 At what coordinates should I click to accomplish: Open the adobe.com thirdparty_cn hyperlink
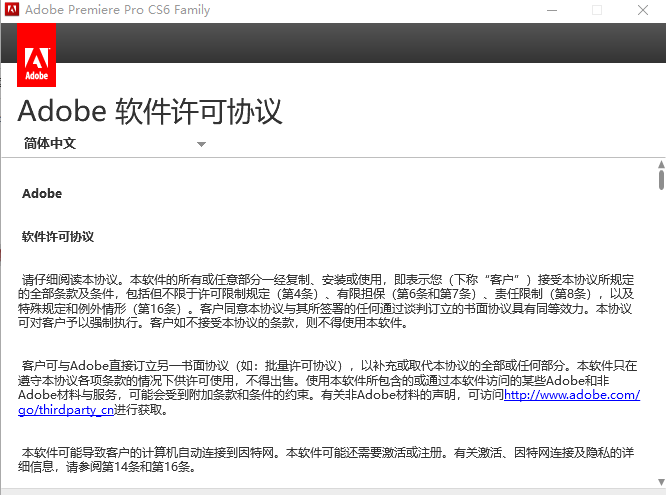[572, 395]
